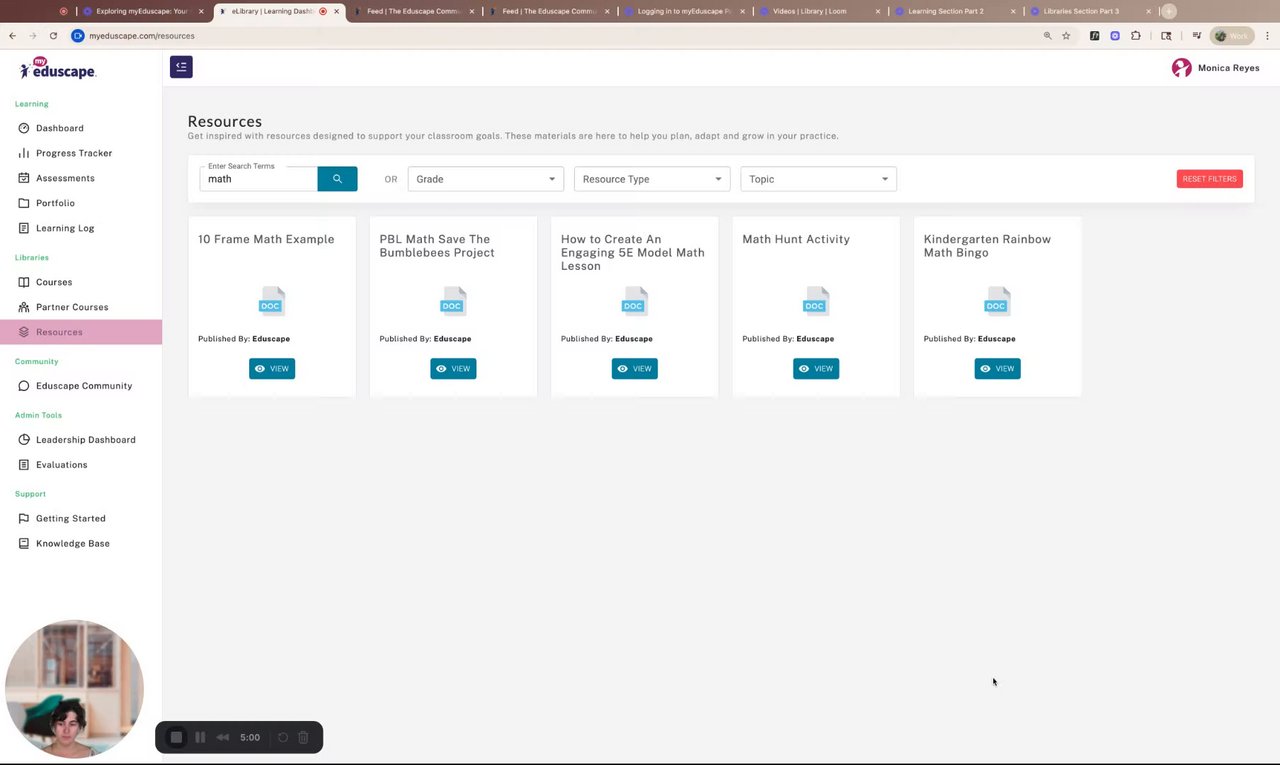Collapse the sidebar with the menu toggle icon
This screenshot has width=1280, height=765.
coord(181,67)
